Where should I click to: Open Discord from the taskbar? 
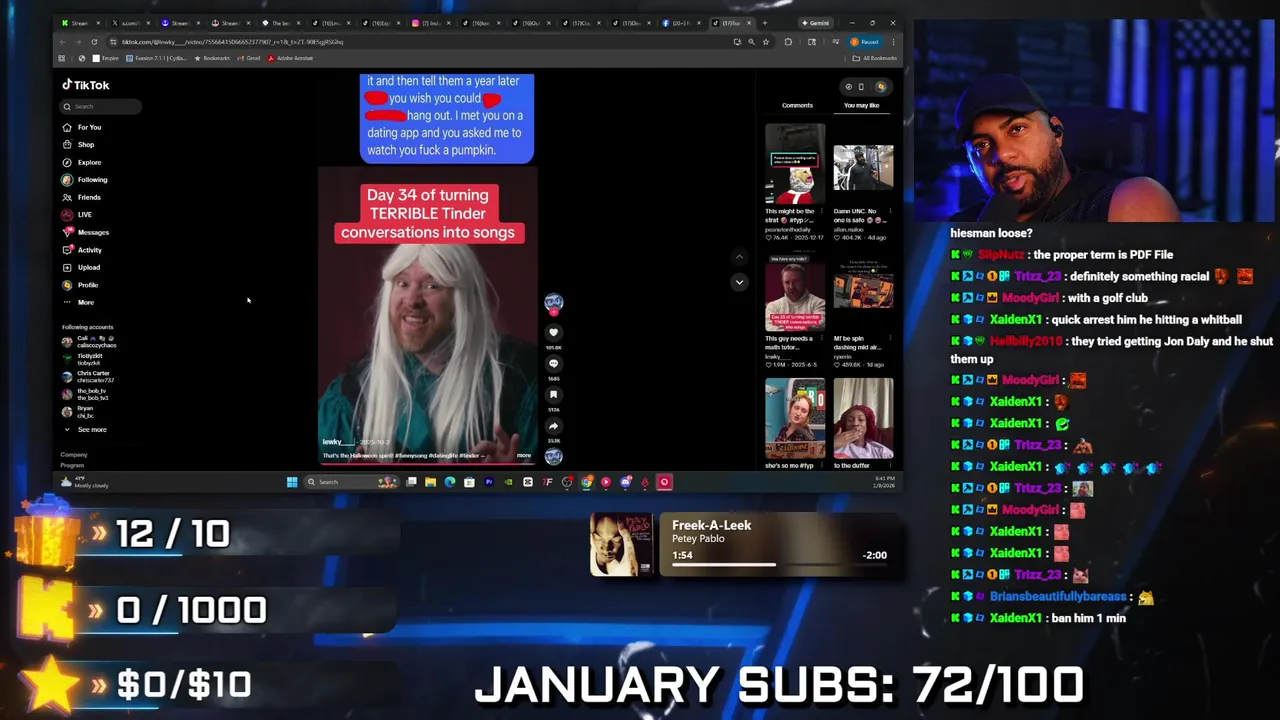tap(626, 482)
